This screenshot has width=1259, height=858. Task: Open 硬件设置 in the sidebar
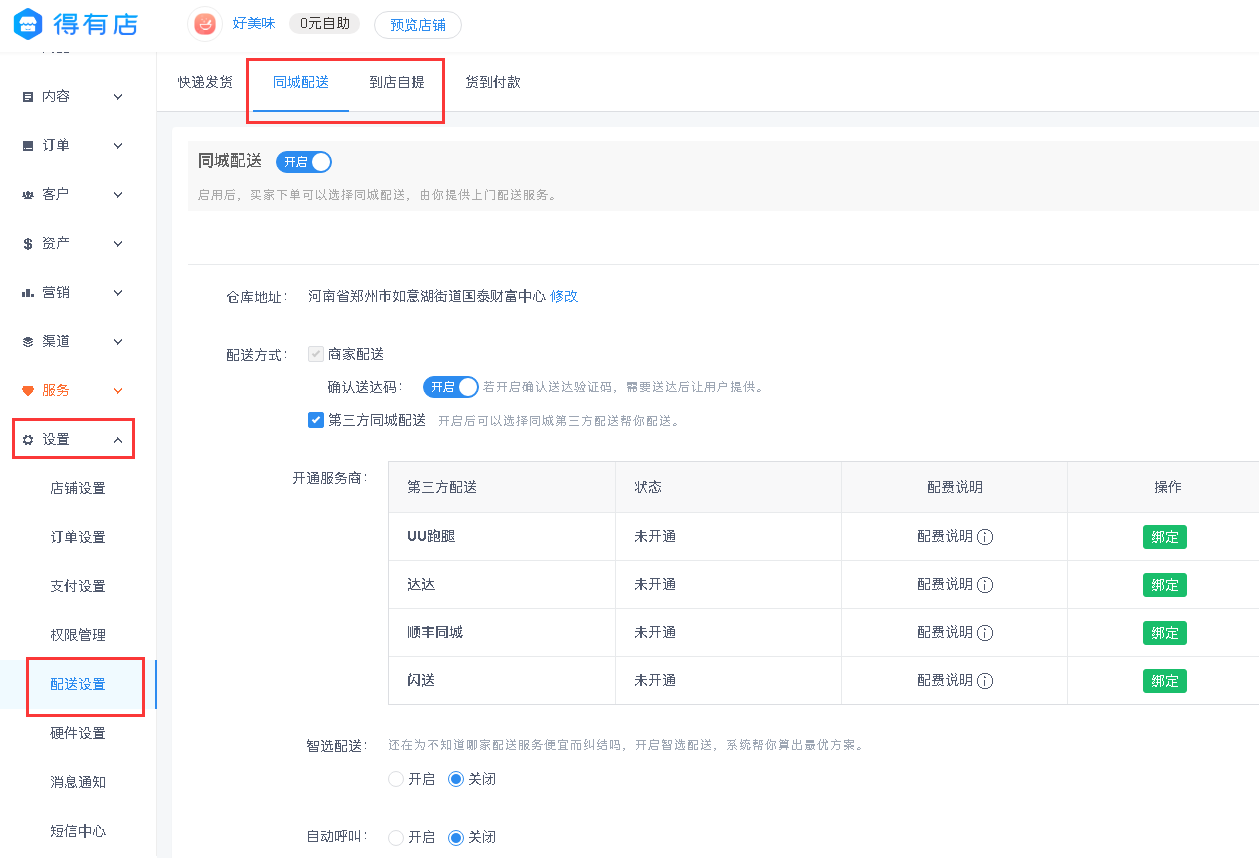point(78,734)
